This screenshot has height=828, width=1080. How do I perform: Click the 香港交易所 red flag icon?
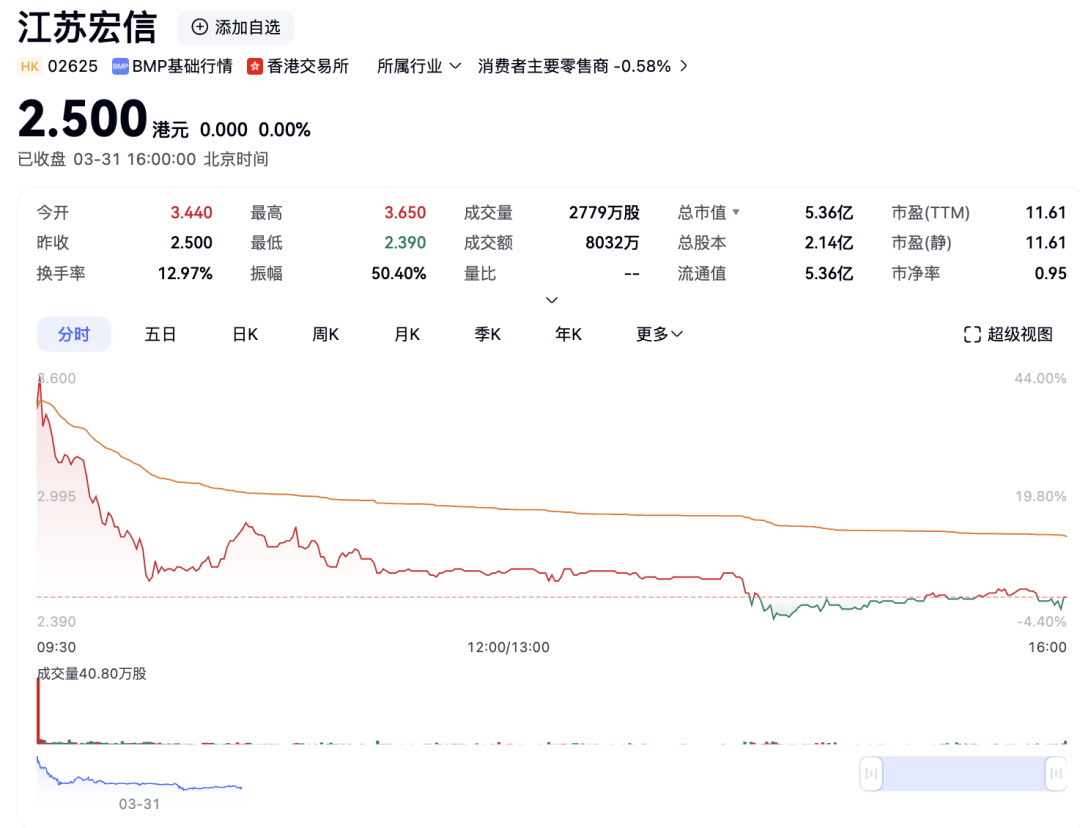[x=255, y=66]
